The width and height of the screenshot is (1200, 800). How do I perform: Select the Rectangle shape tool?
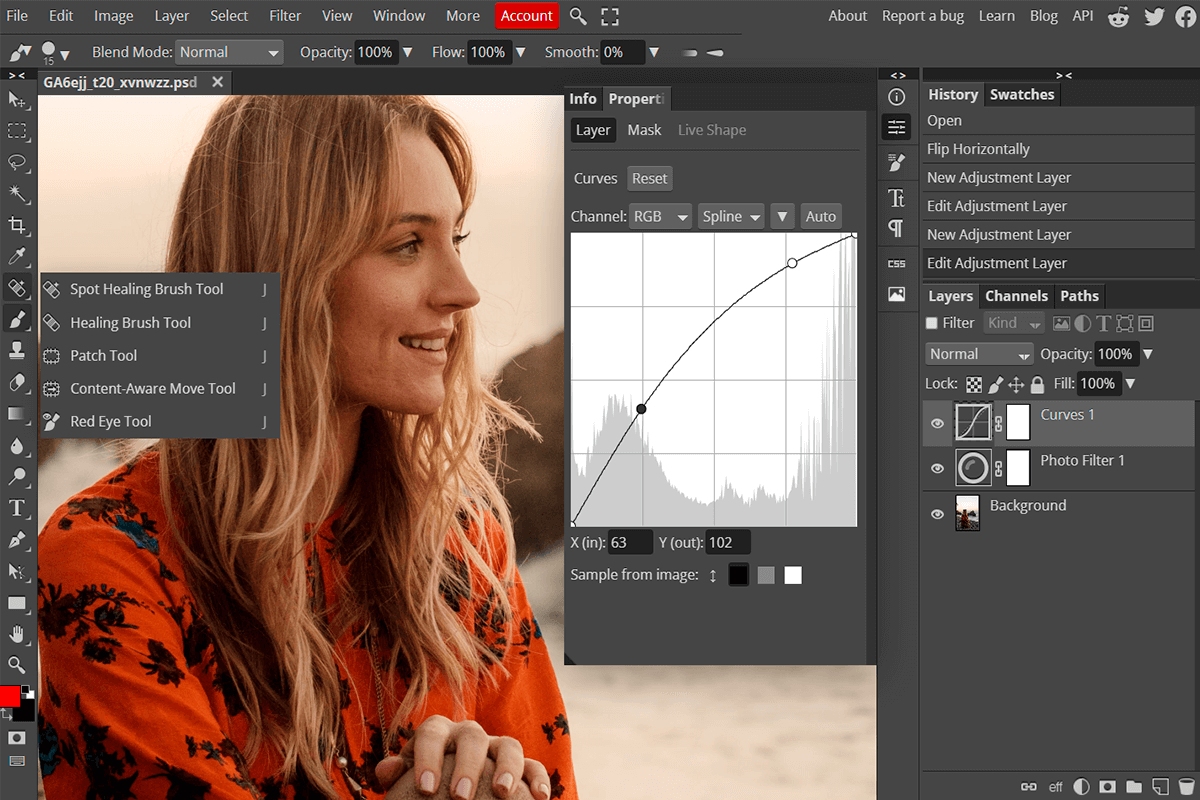[x=17, y=603]
